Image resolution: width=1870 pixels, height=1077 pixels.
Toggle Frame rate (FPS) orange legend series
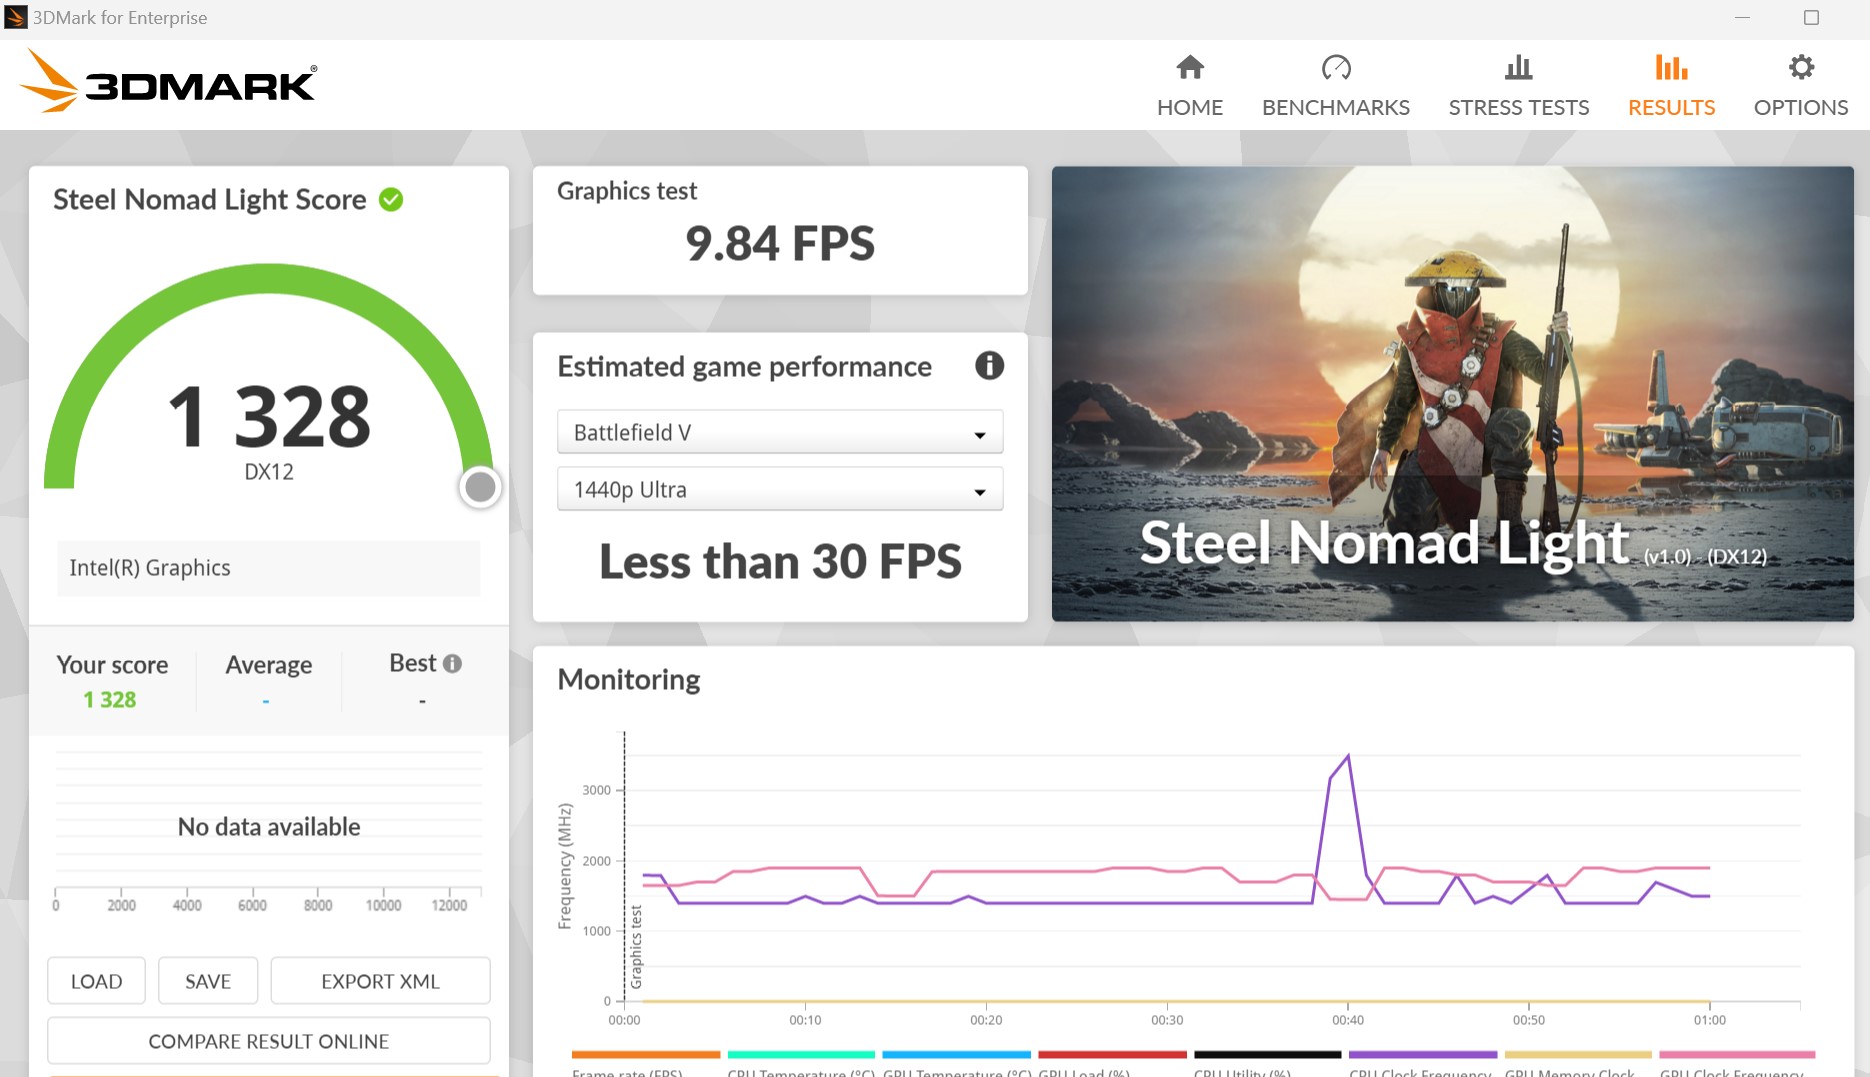click(645, 1056)
